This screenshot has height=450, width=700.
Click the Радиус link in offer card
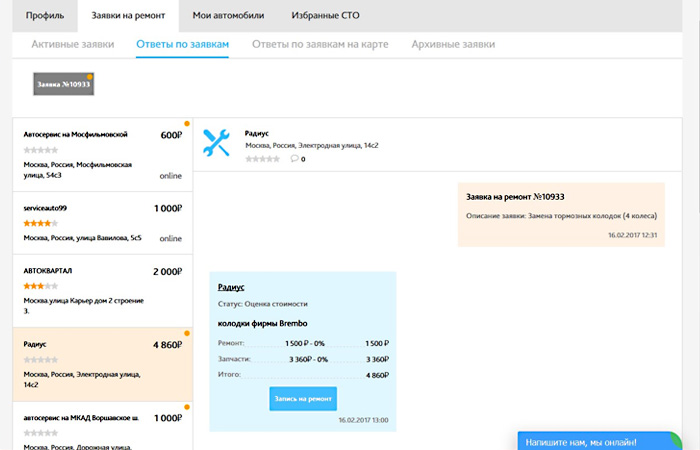coord(232,287)
